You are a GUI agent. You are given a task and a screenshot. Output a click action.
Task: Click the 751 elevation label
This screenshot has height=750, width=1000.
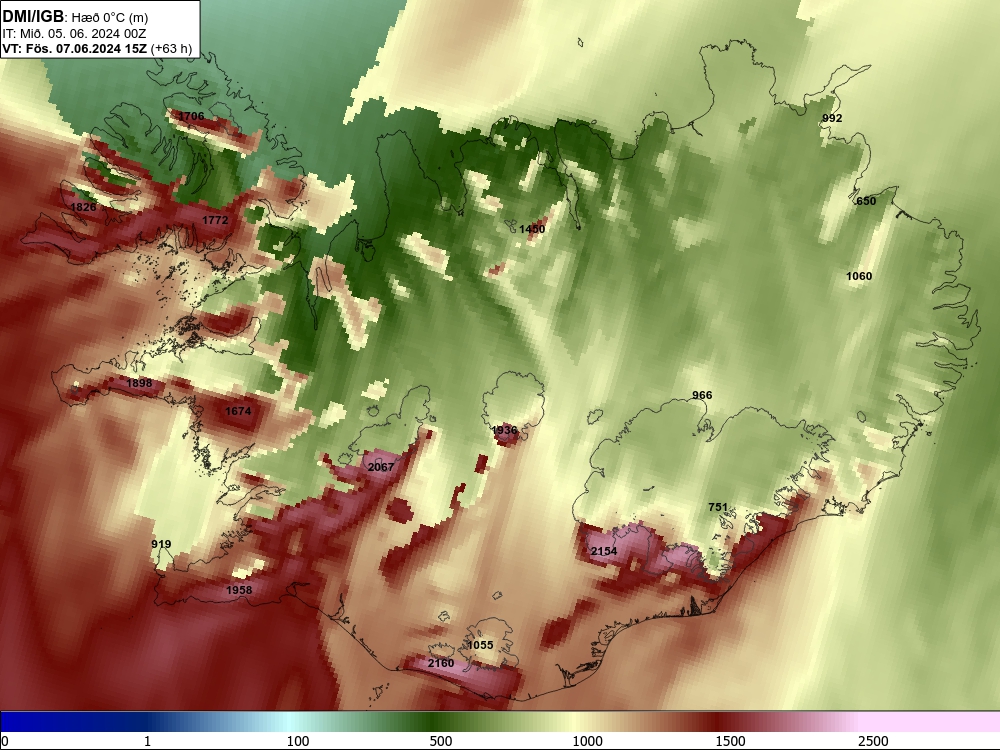[x=718, y=507]
